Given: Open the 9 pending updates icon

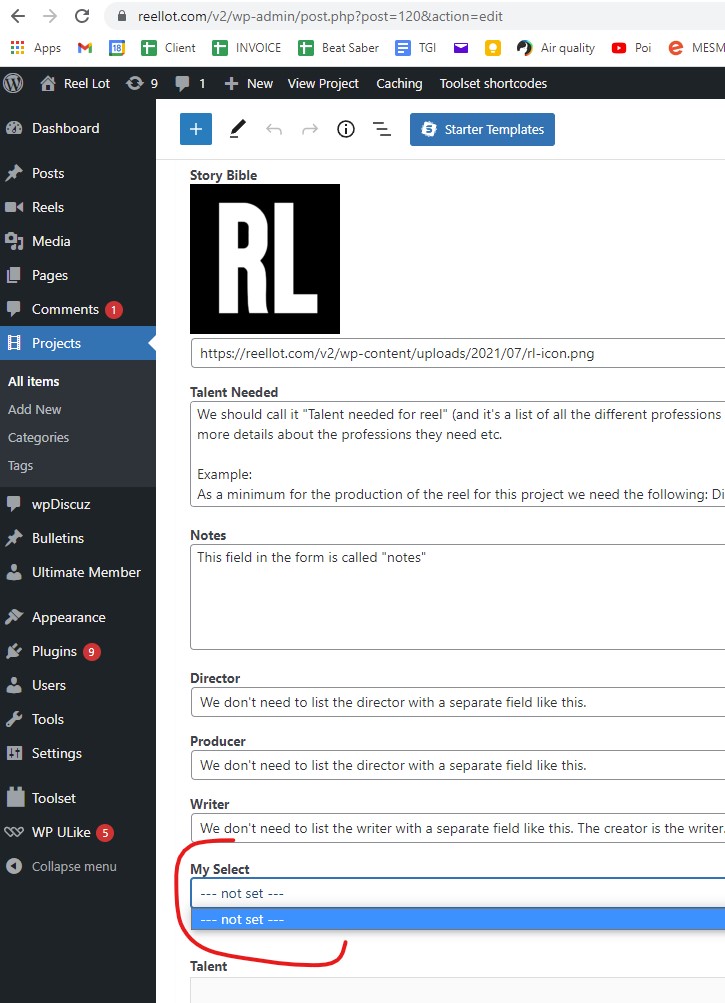Looking at the screenshot, I should pos(142,83).
